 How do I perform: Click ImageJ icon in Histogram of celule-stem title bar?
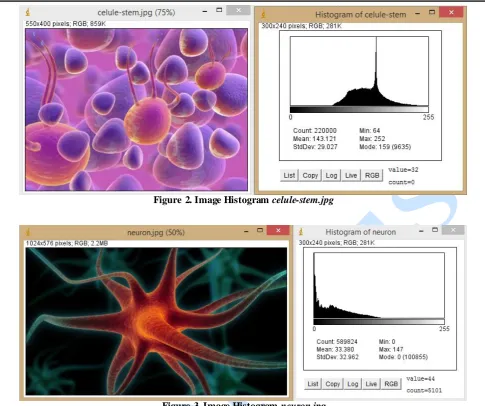[263, 14]
